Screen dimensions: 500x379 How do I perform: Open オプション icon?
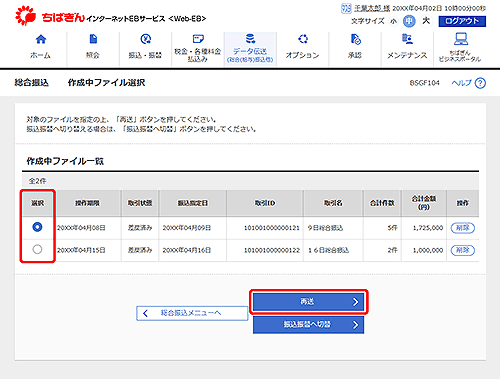click(303, 39)
